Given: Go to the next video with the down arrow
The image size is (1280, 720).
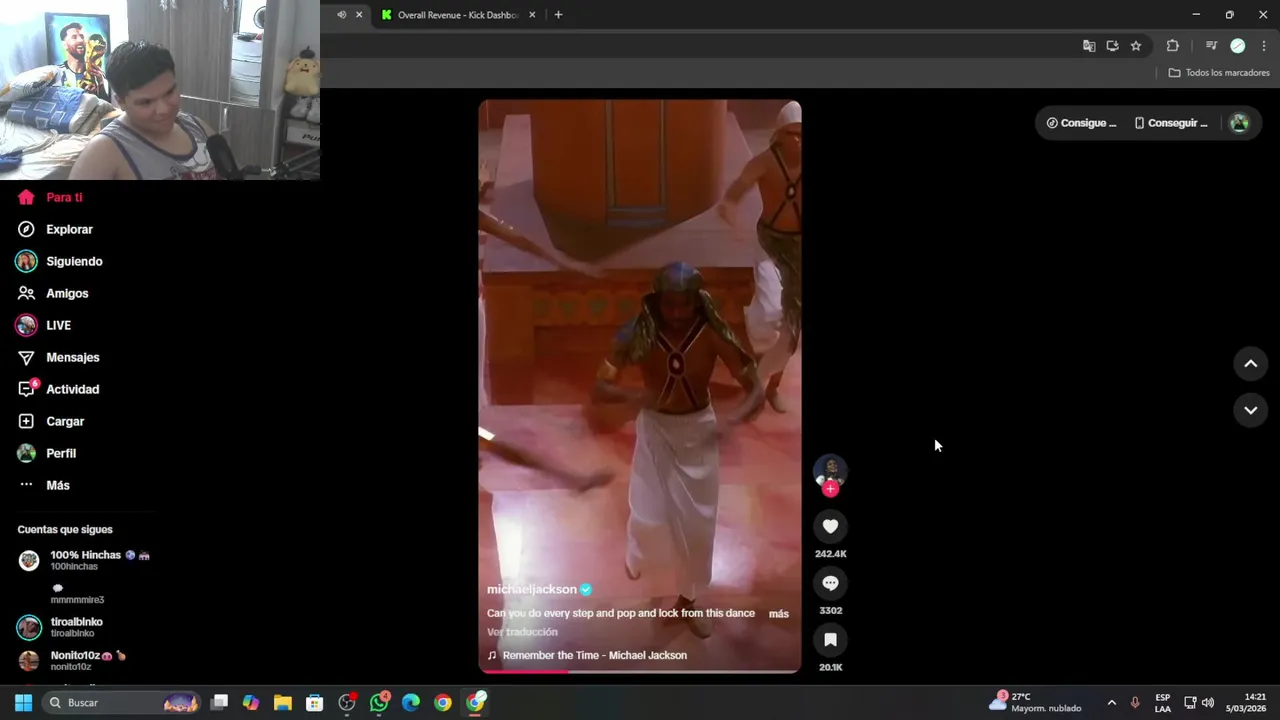Looking at the screenshot, I should click(x=1250, y=410).
